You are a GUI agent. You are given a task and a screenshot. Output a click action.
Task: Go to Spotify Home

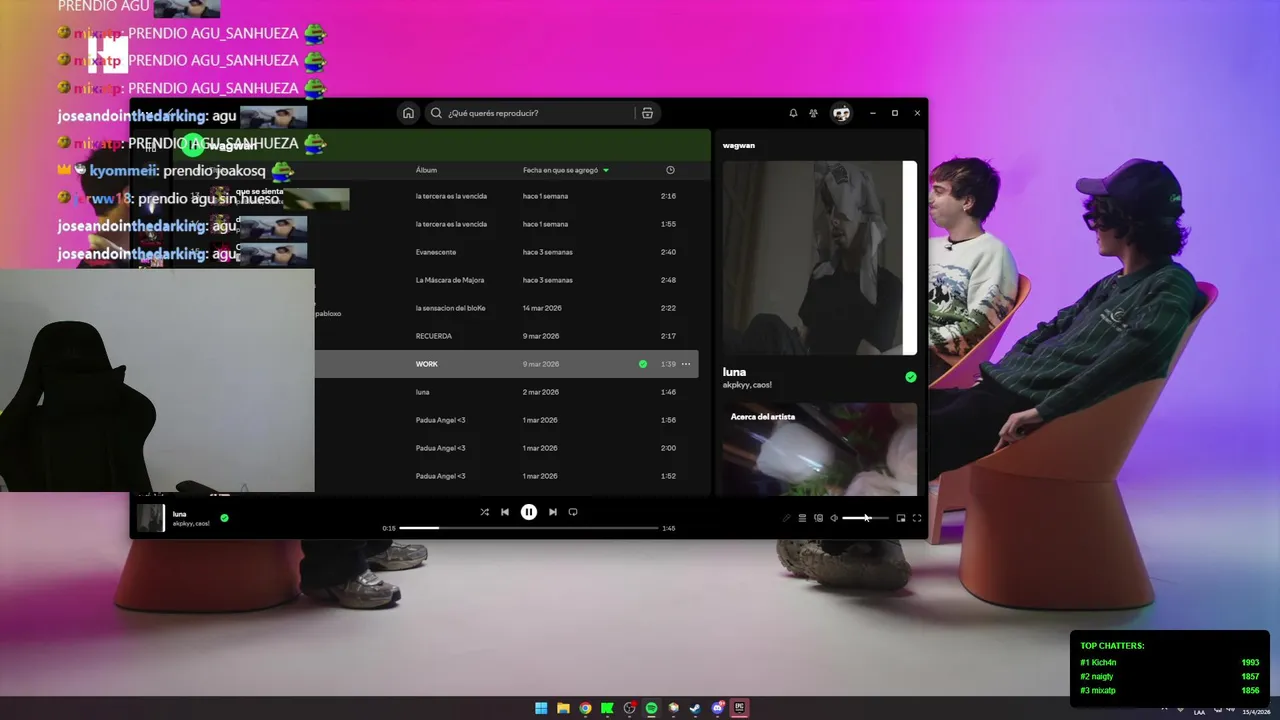click(408, 113)
